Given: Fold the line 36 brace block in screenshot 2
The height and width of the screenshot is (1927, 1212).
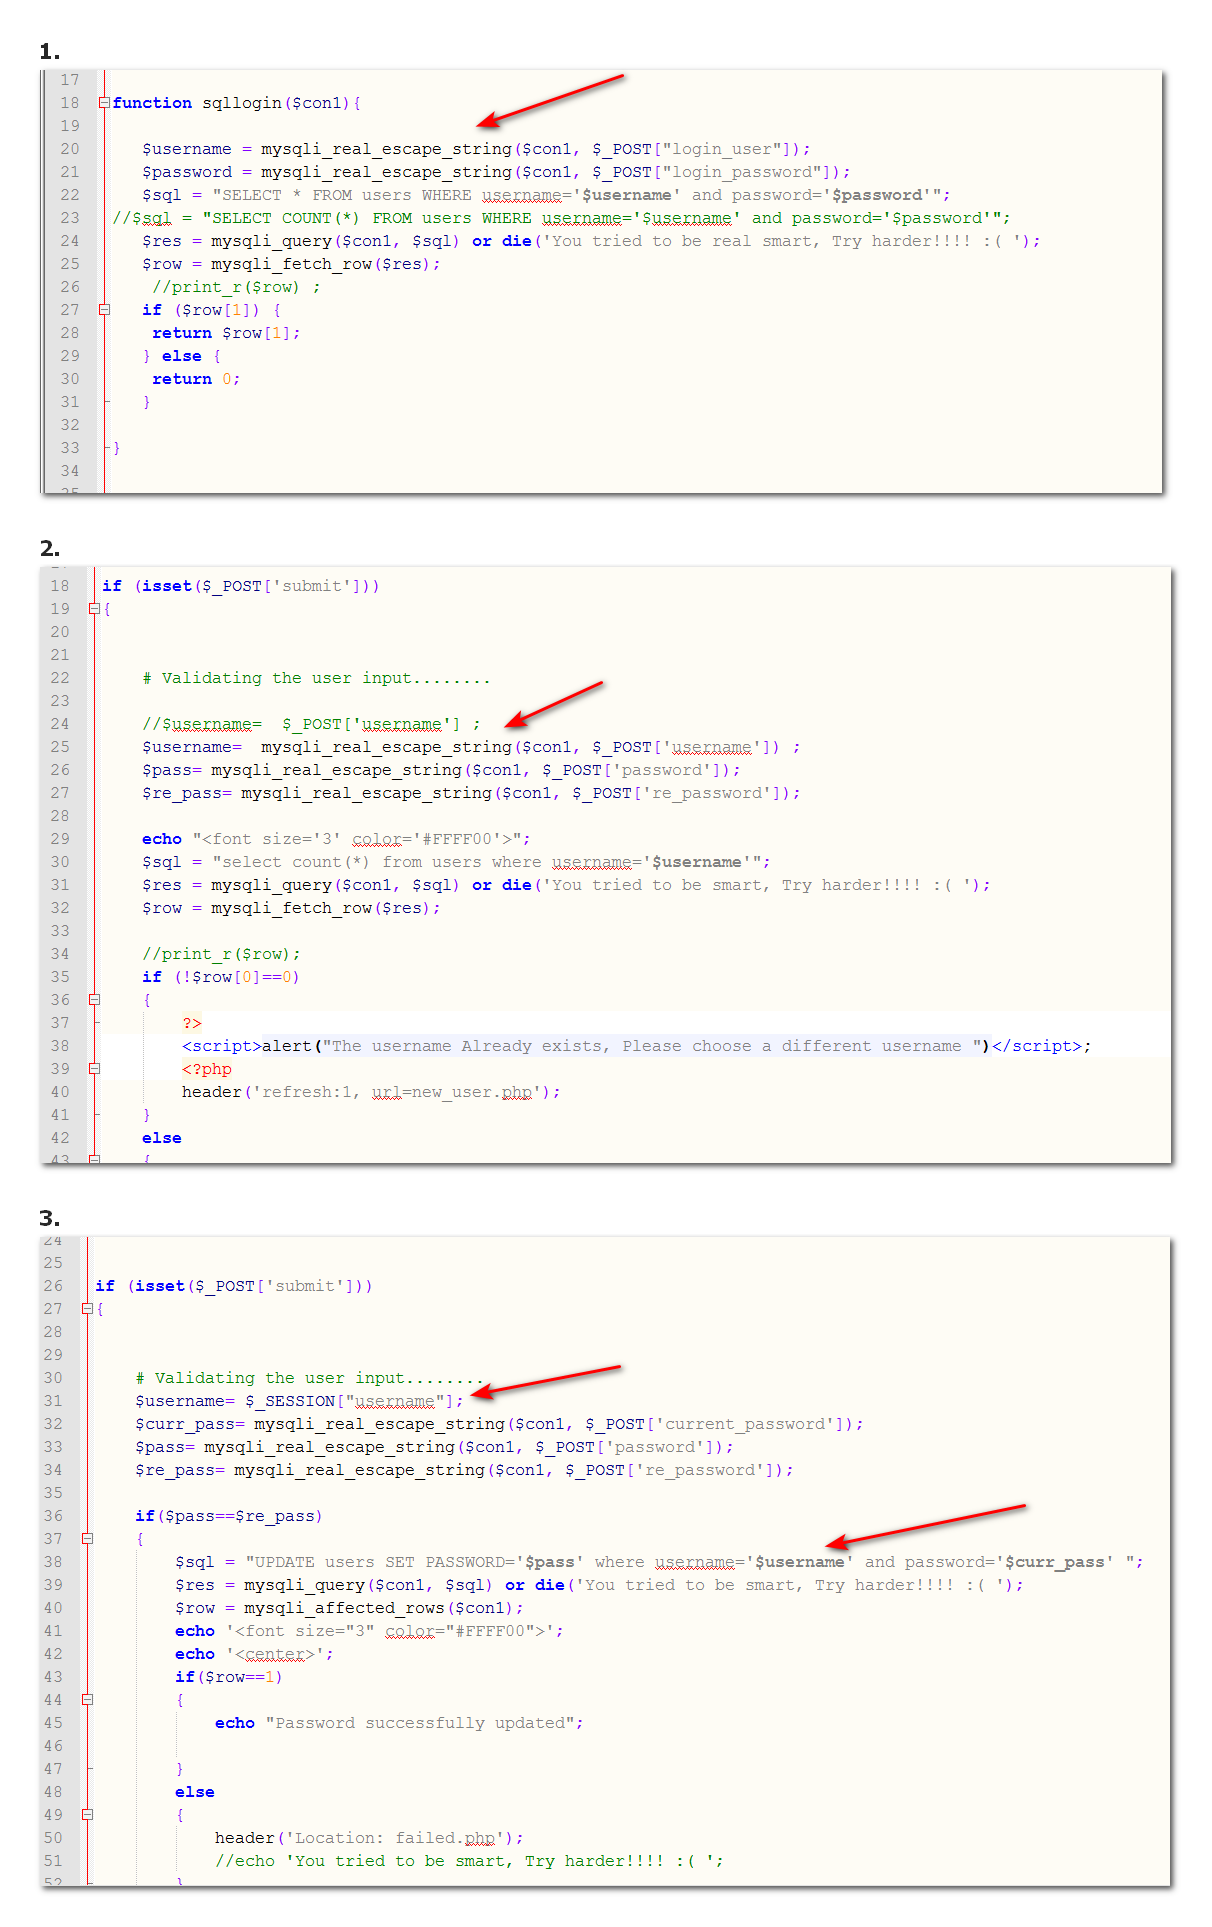Looking at the screenshot, I should pos(94,1000).
